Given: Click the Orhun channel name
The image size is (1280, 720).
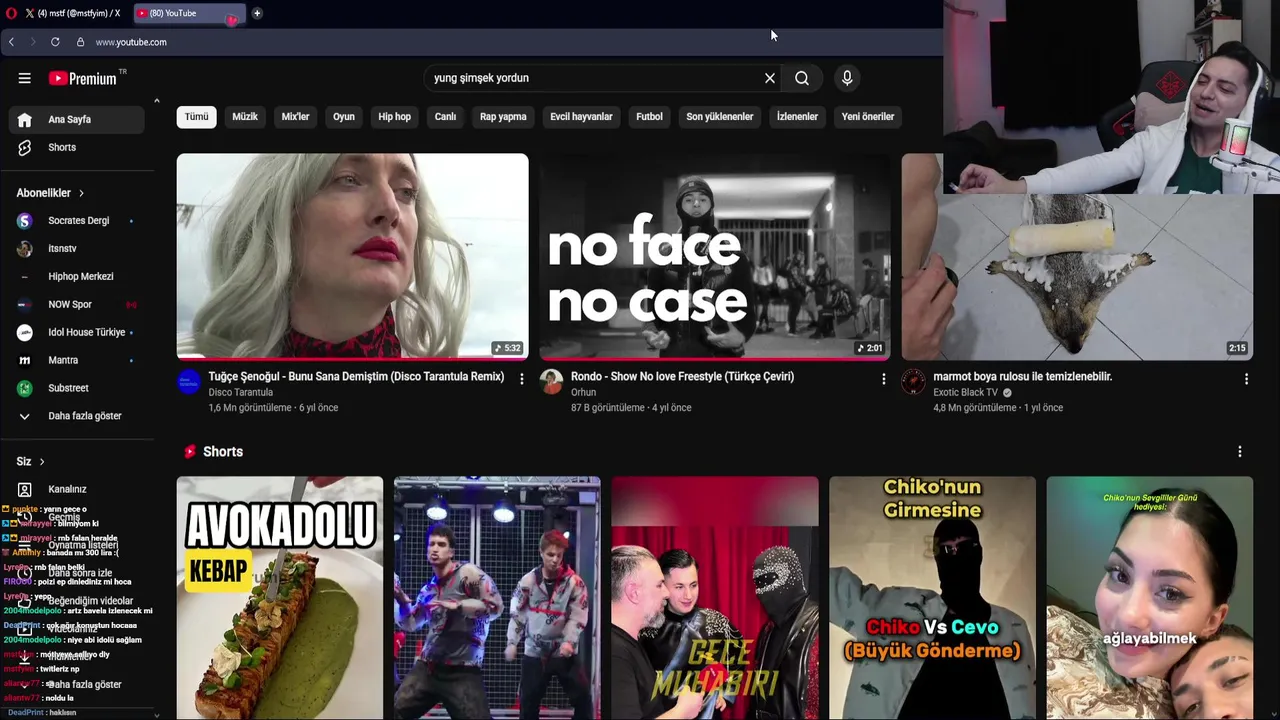Looking at the screenshot, I should point(583,393).
